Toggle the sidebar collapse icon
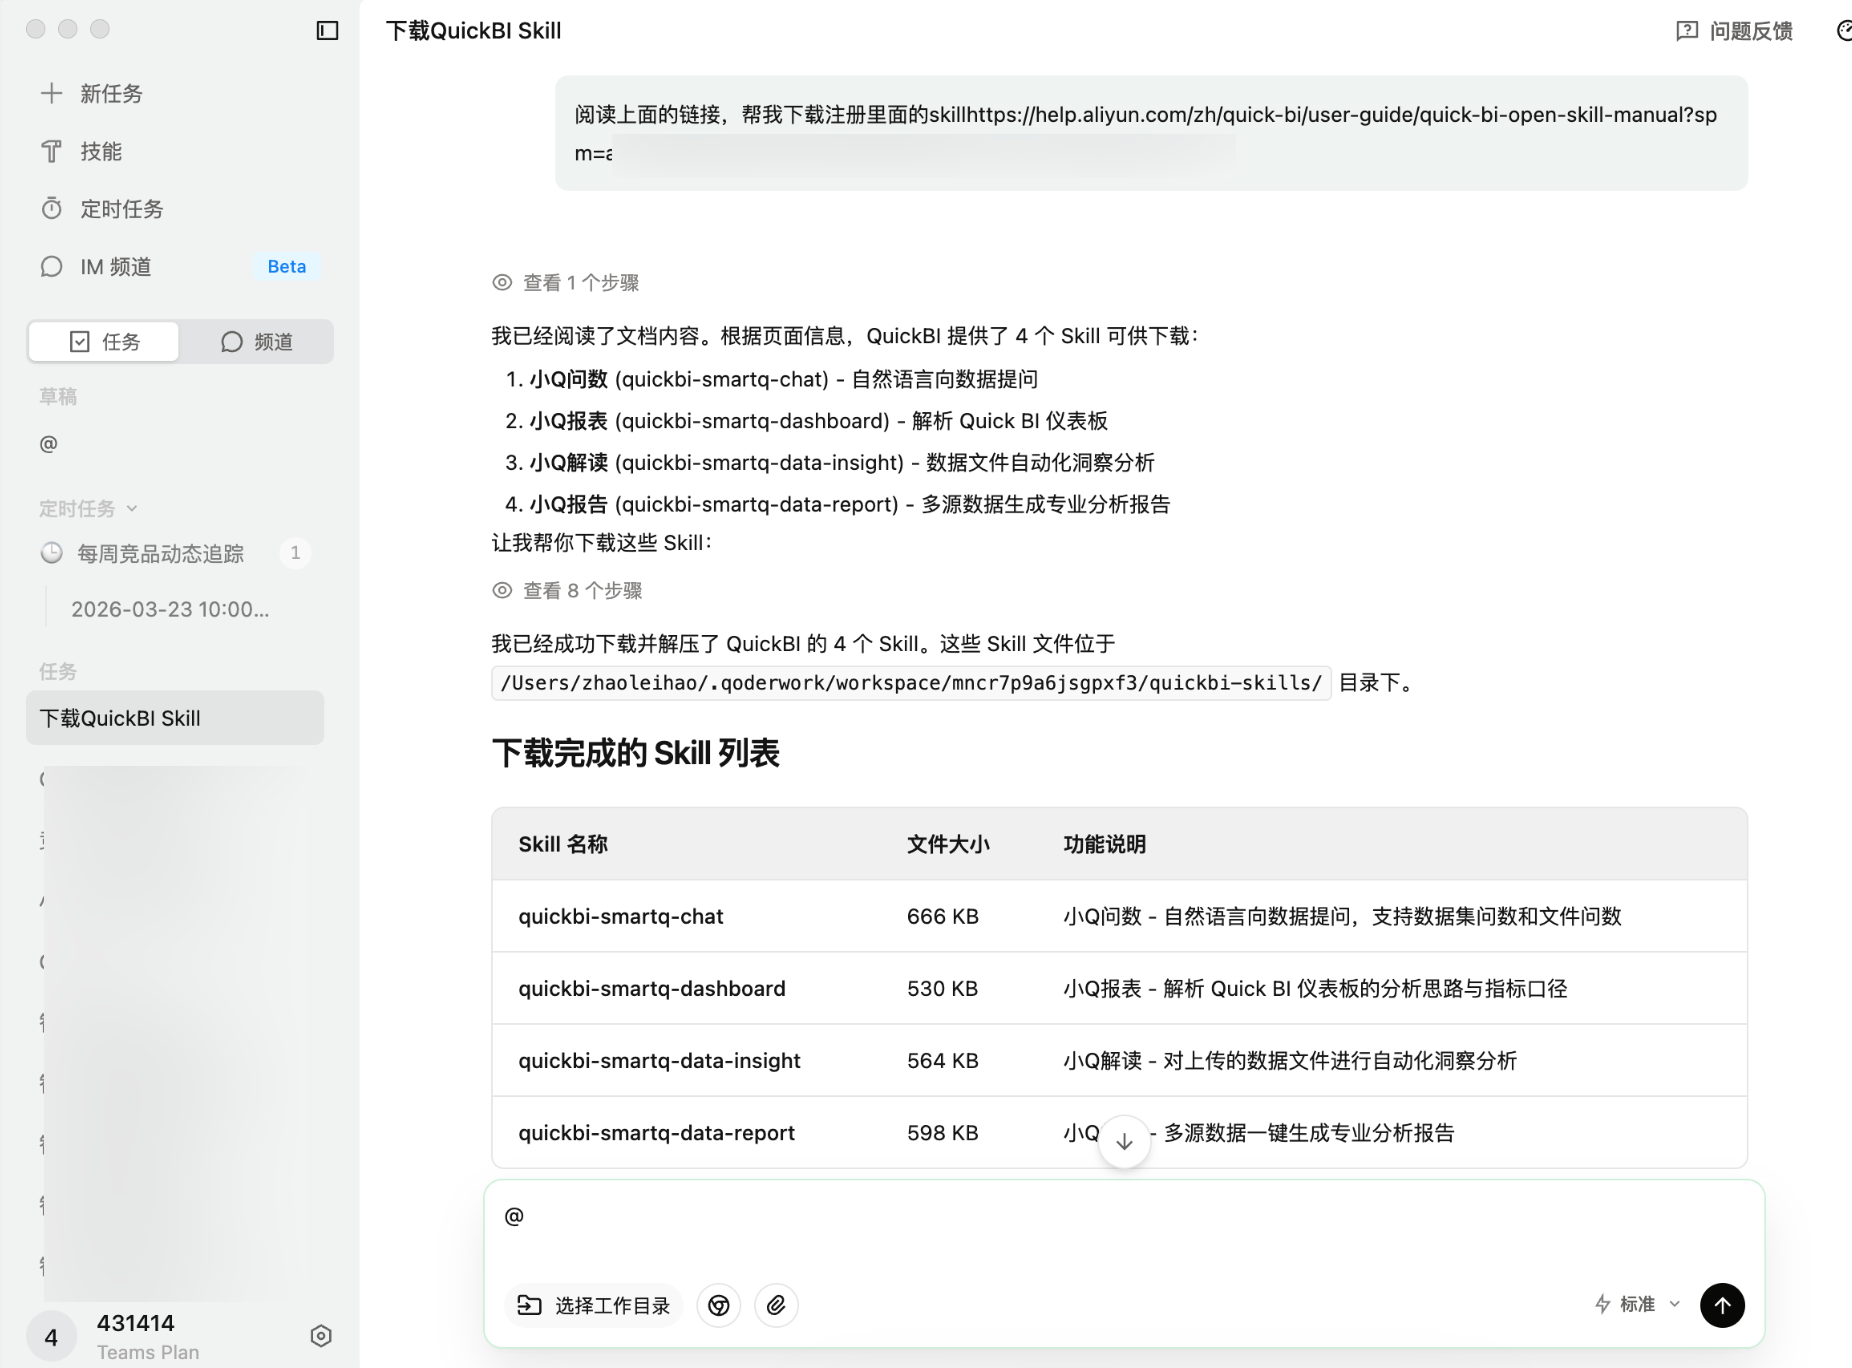This screenshot has width=1852, height=1368. 327,31
